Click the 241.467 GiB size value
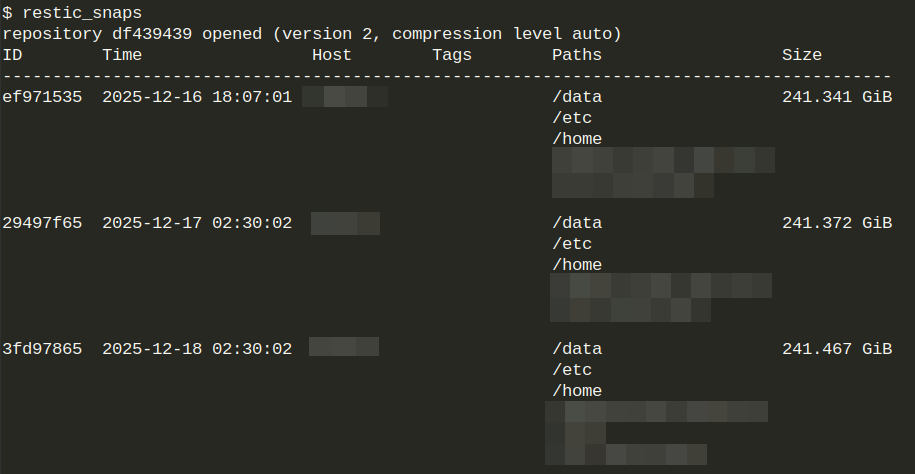 click(x=837, y=349)
